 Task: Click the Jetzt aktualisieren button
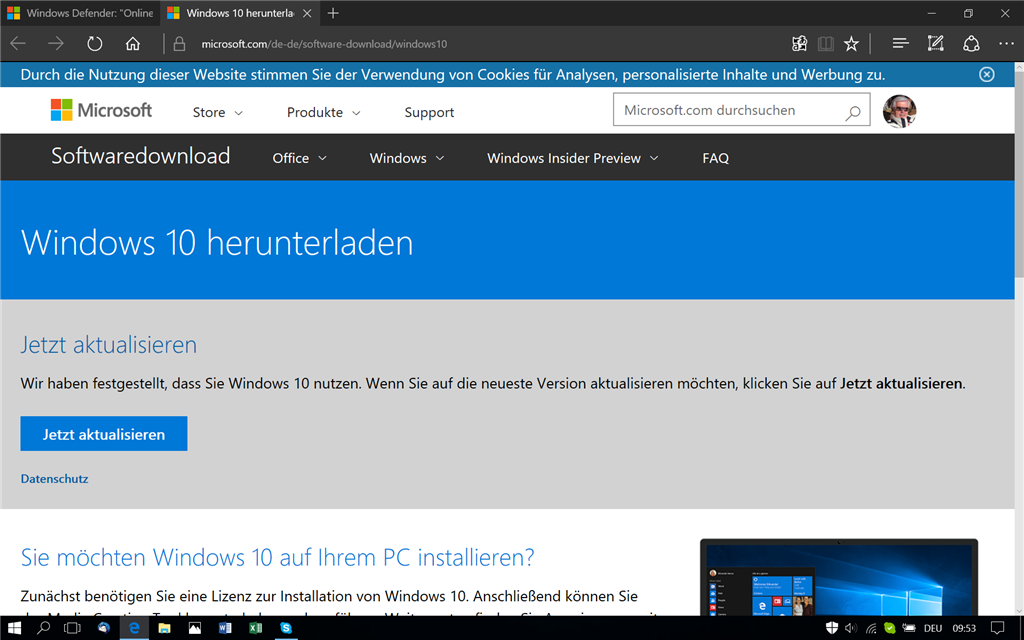point(104,434)
